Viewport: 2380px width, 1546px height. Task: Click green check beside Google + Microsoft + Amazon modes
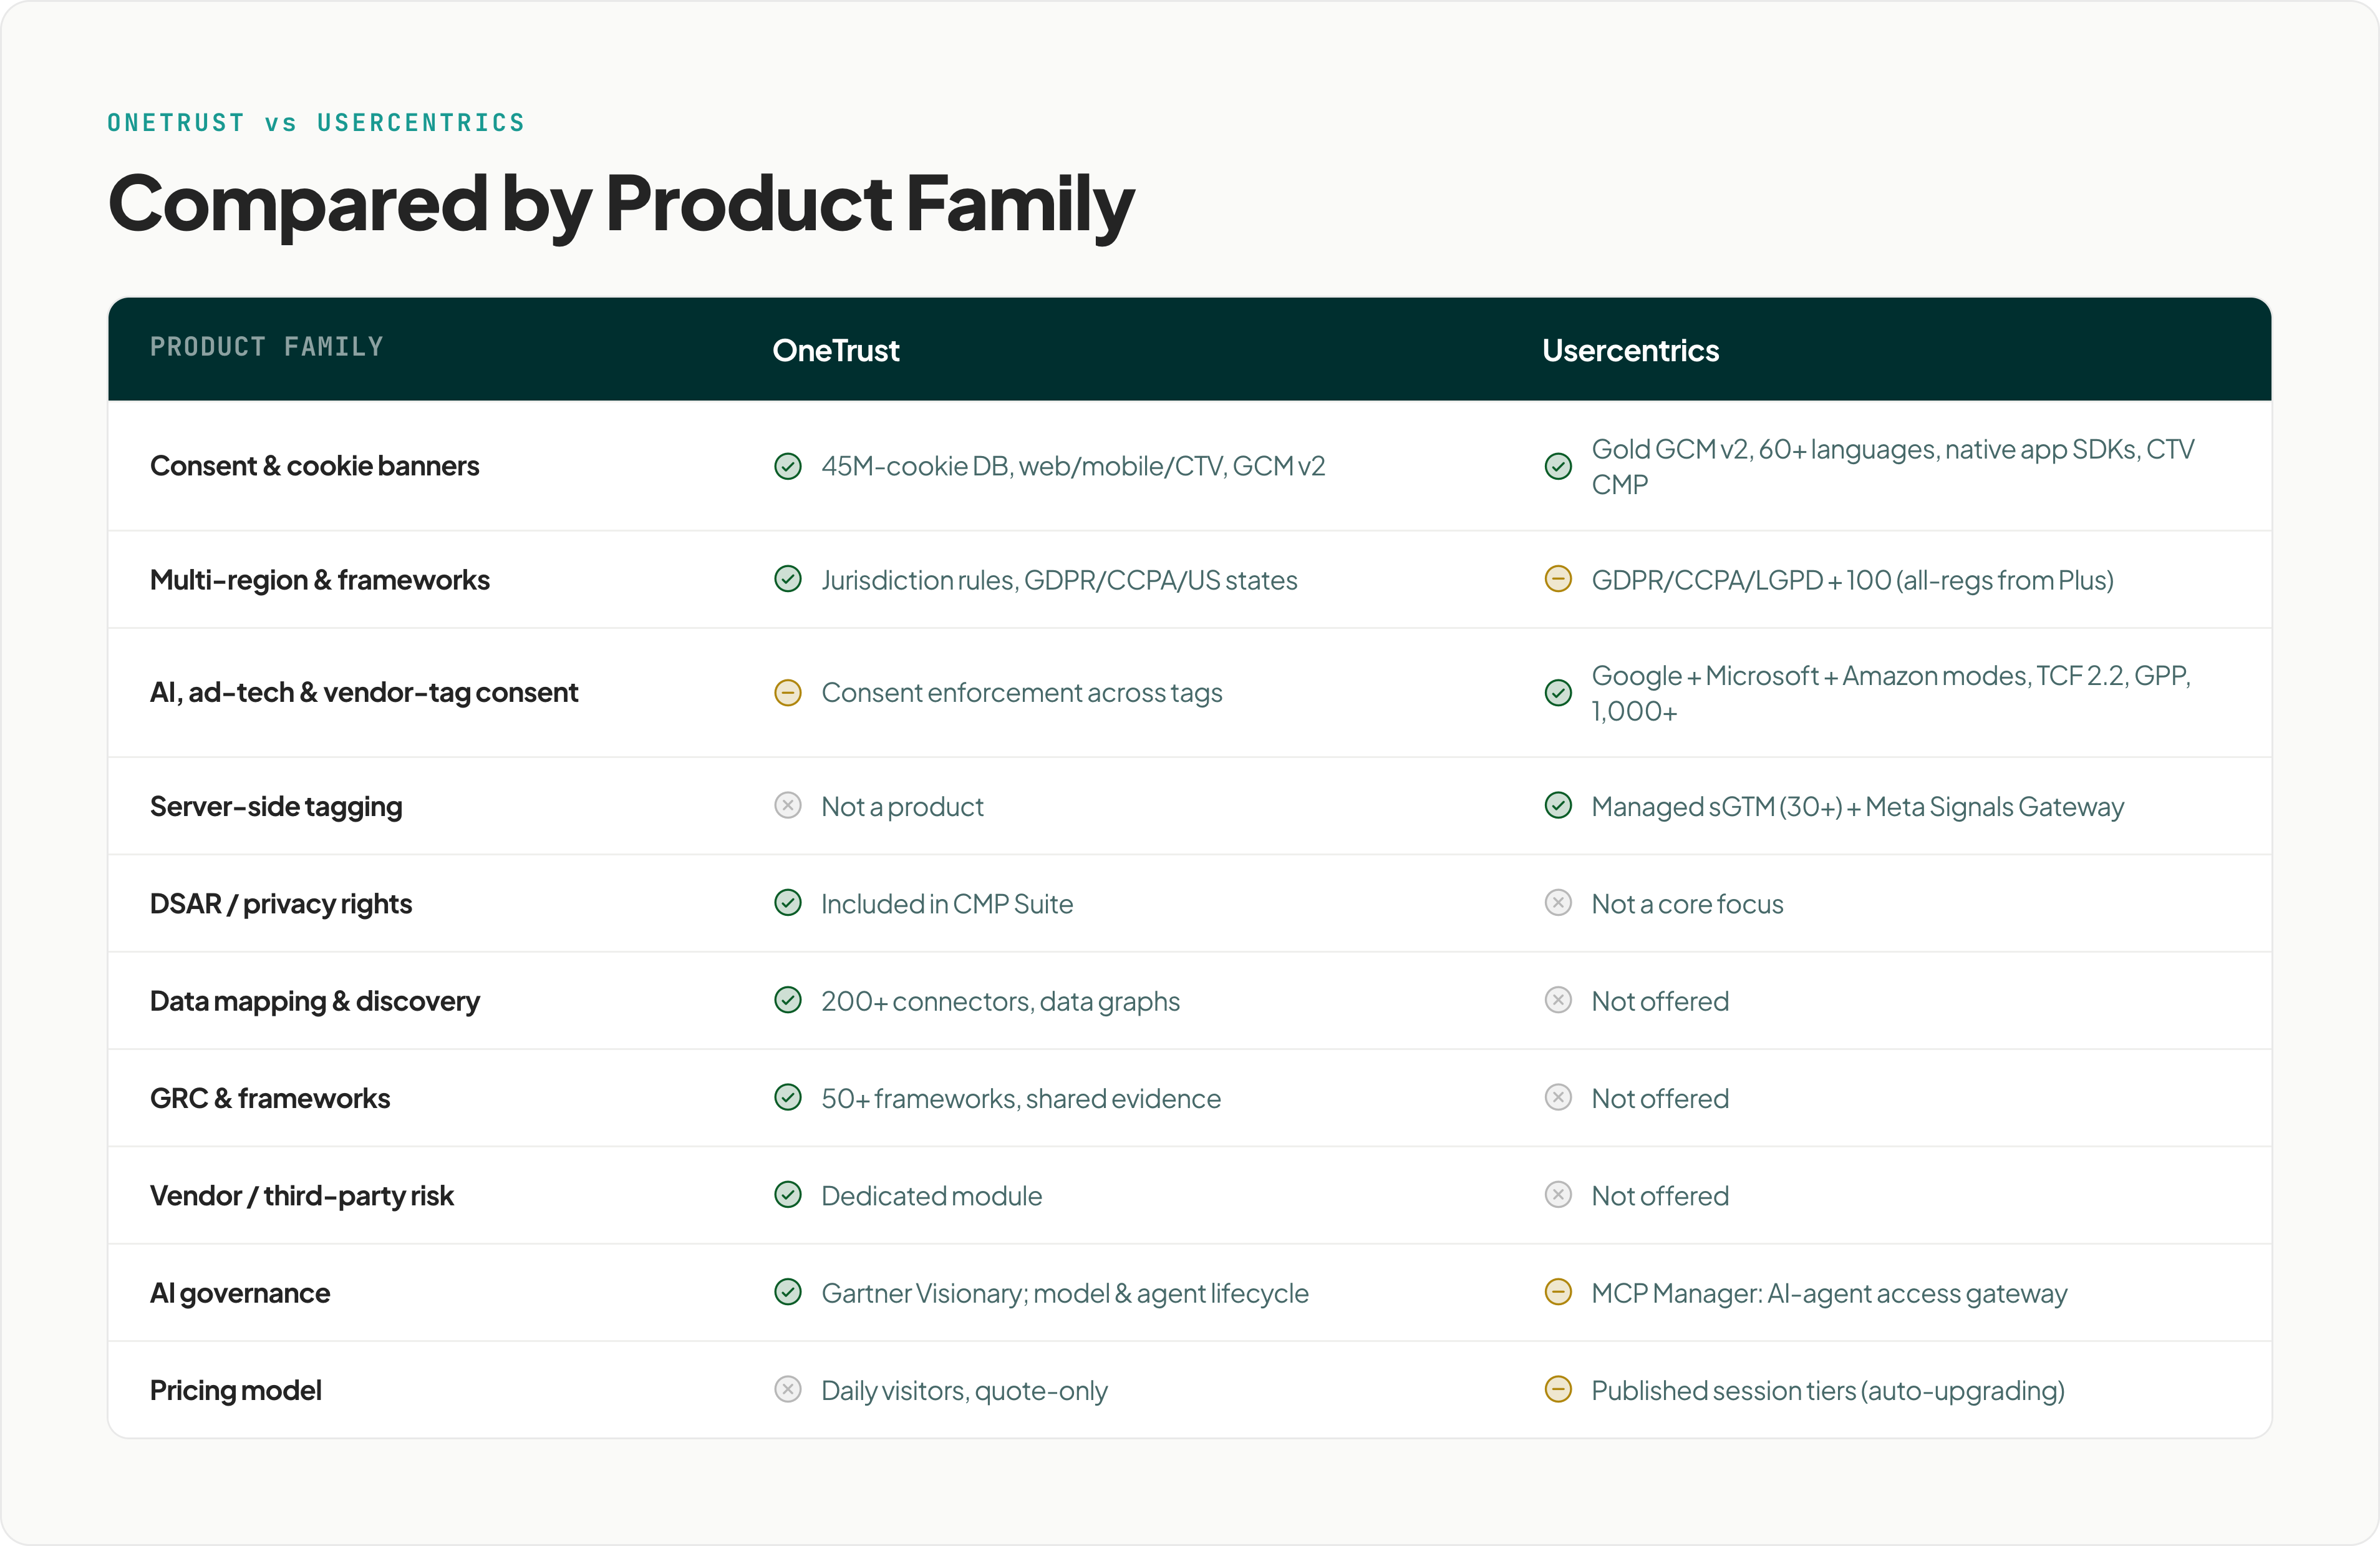pyautogui.click(x=1558, y=692)
